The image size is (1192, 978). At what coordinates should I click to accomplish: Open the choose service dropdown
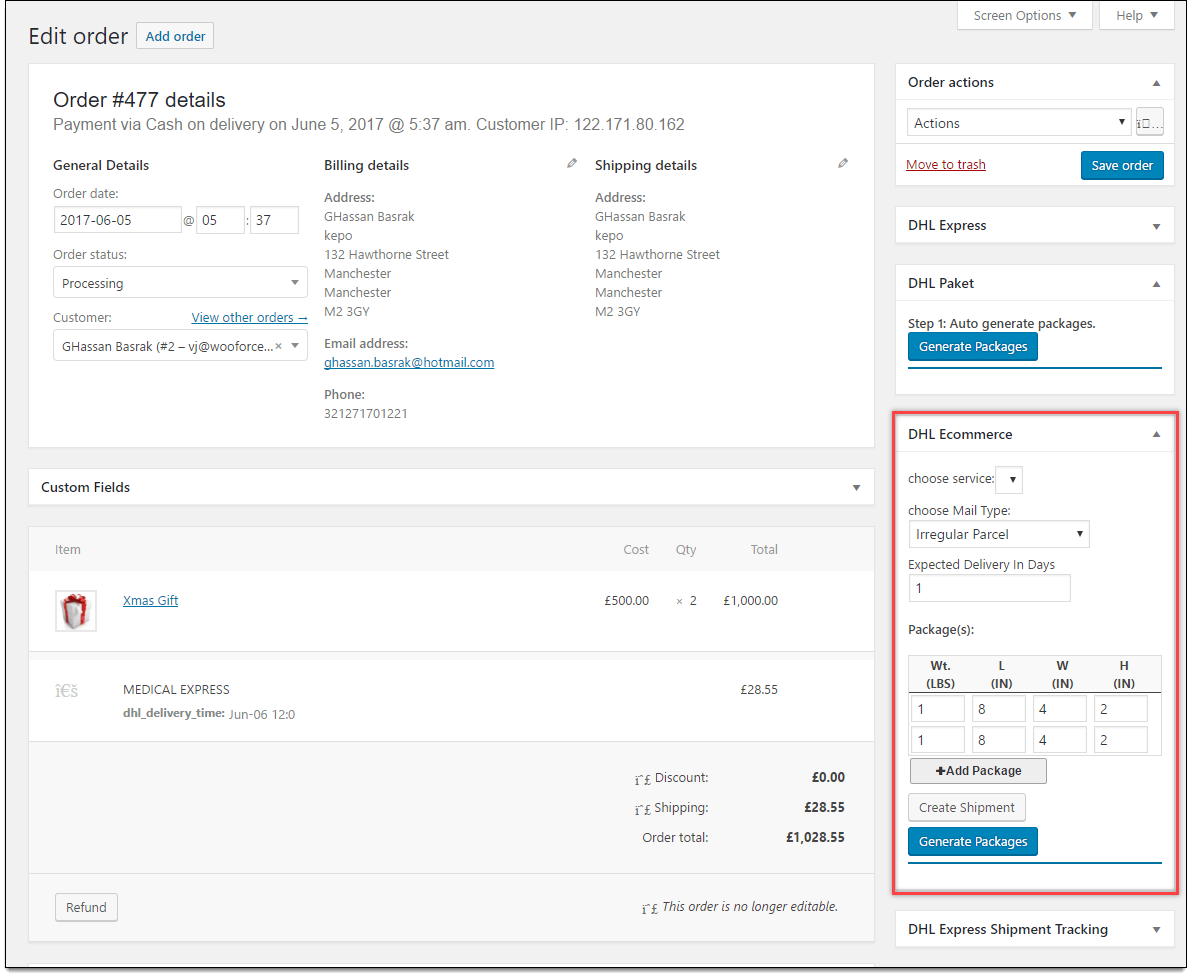(x=1009, y=479)
